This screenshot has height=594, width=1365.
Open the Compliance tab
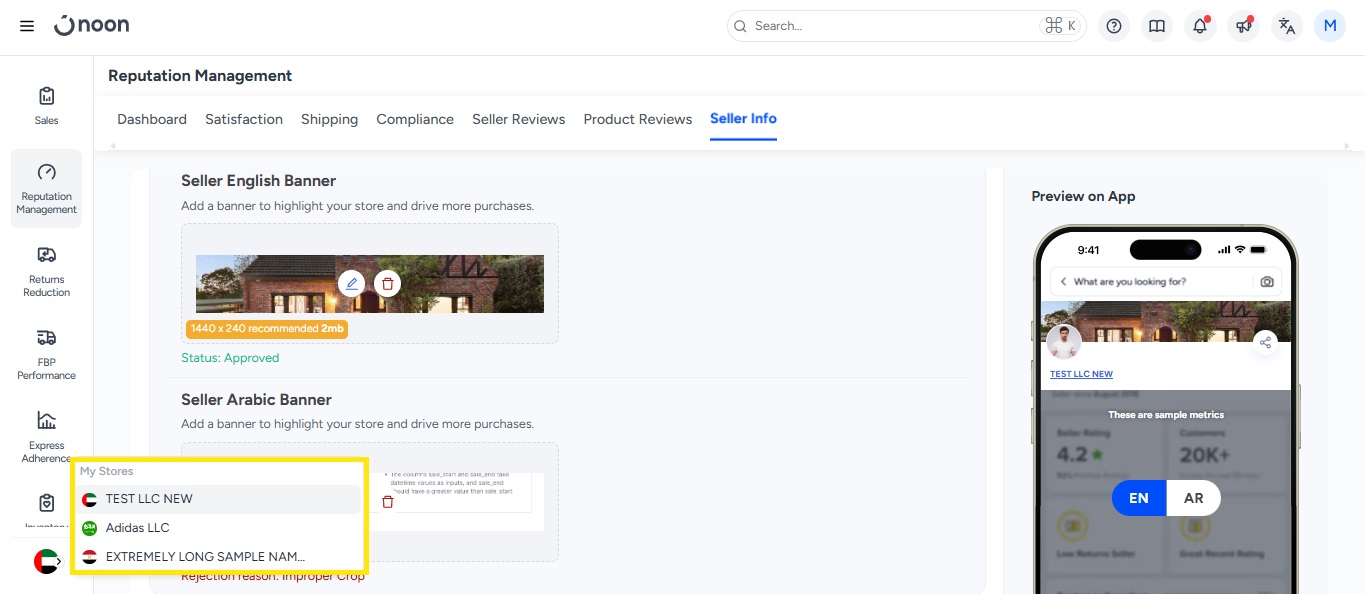click(x=415, y=119)
